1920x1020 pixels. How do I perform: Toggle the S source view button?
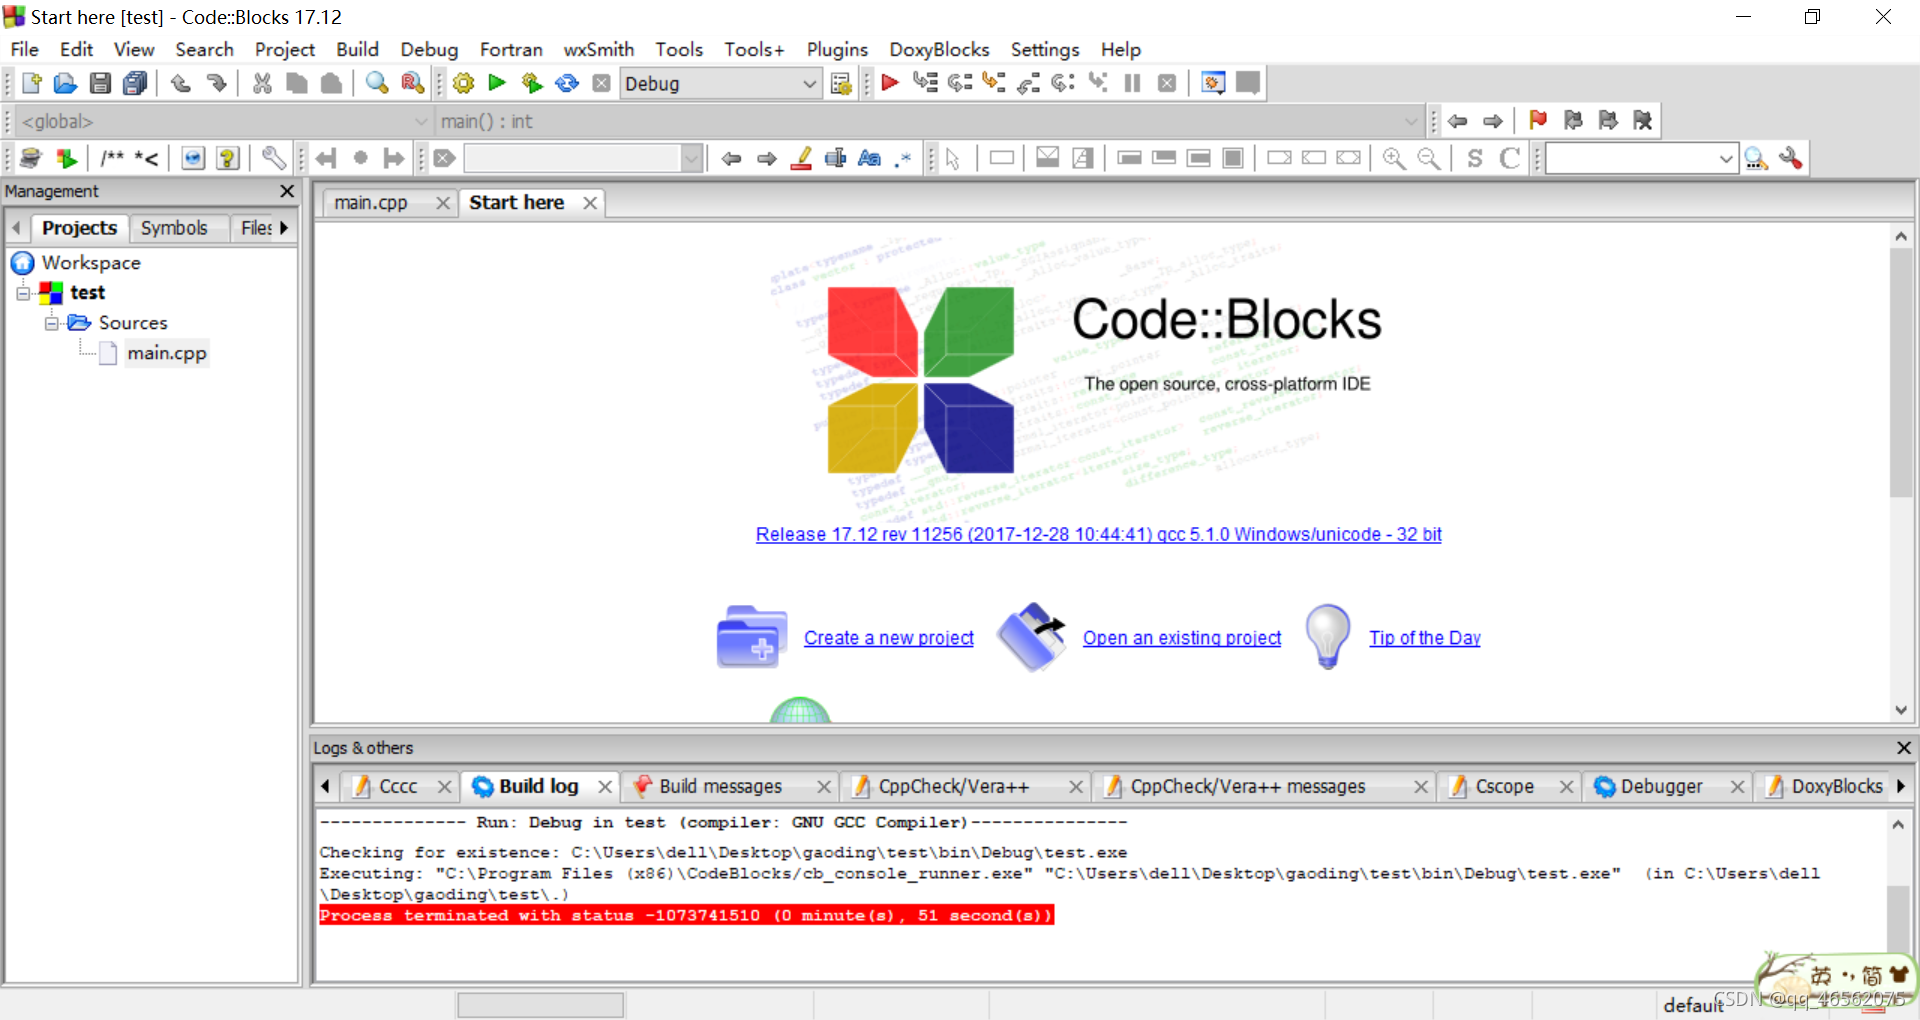click(x=1475, y=158)
